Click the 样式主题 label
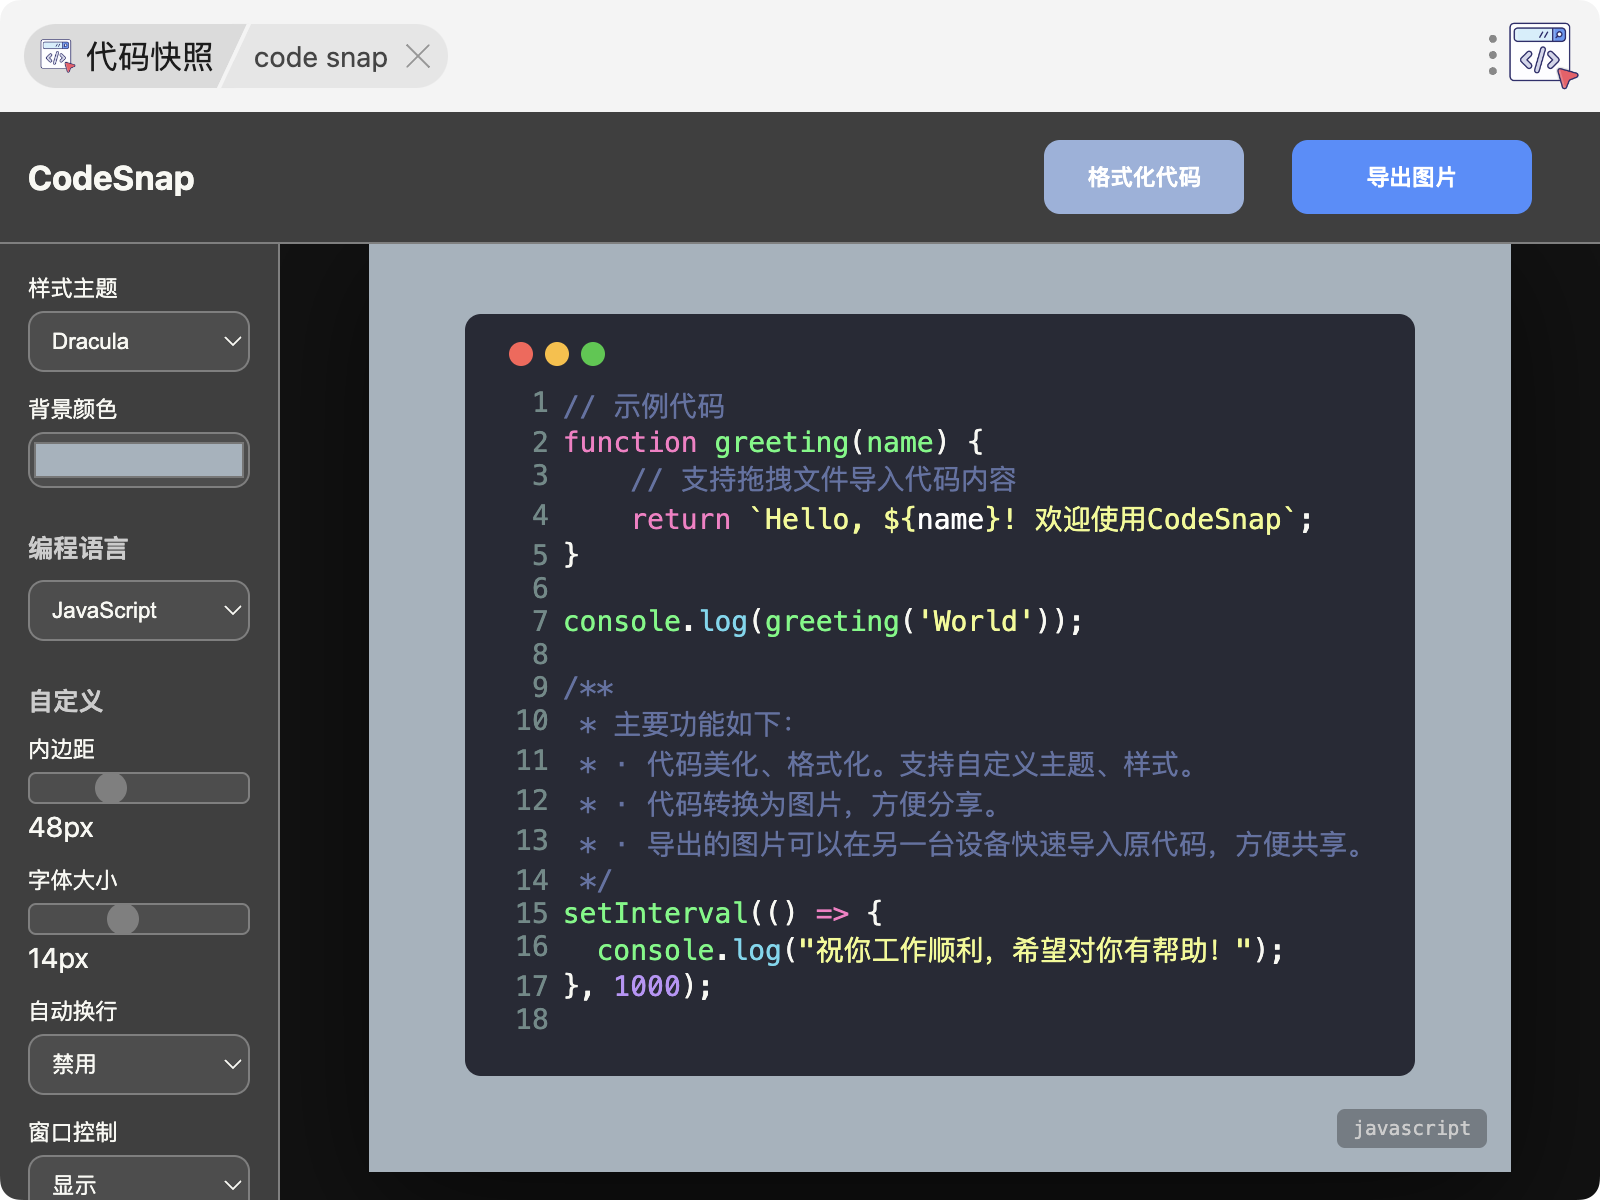1600x1200 pixels. 73,288
